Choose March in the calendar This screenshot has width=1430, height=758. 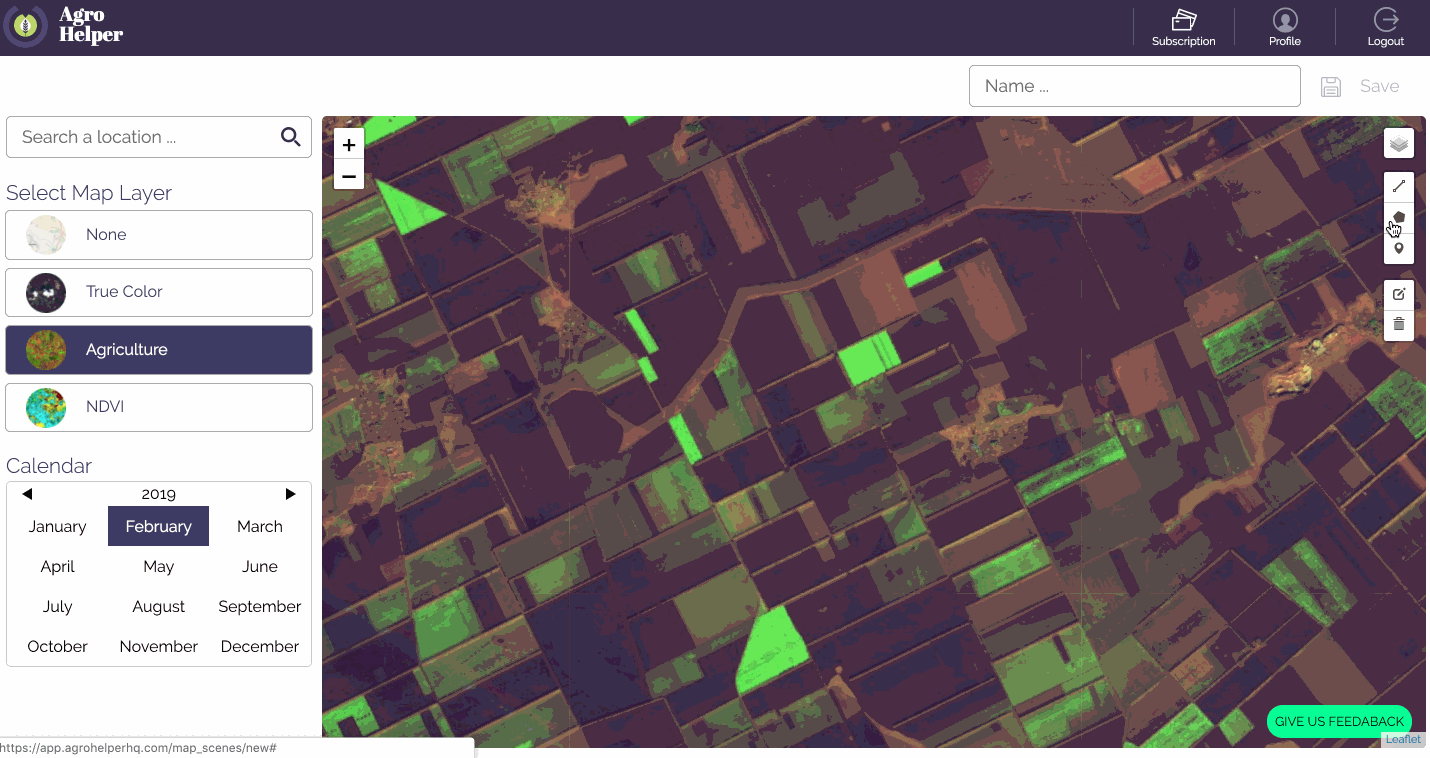(x=260, y=527)
